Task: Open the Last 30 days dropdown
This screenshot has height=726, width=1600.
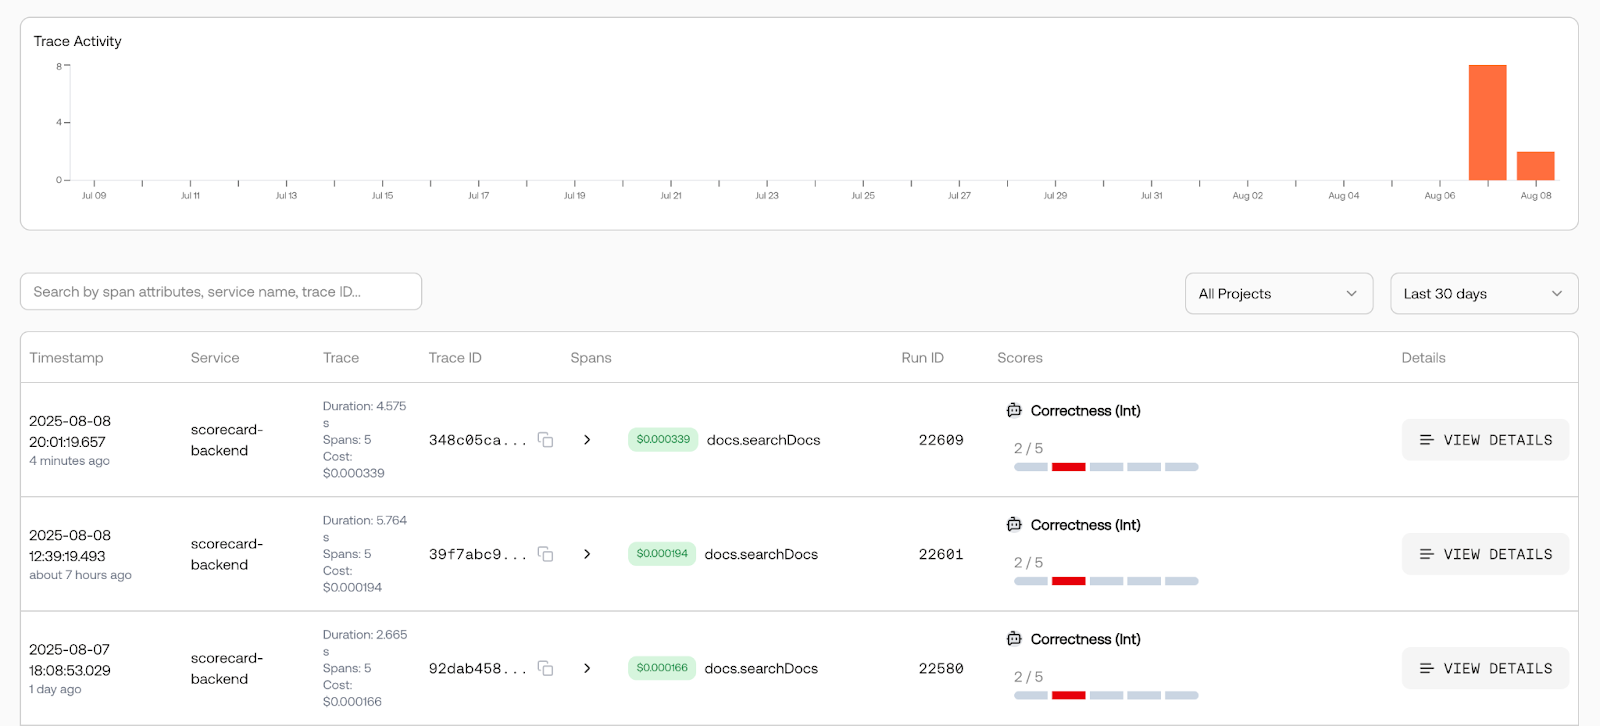Action: pos(1484,294)
